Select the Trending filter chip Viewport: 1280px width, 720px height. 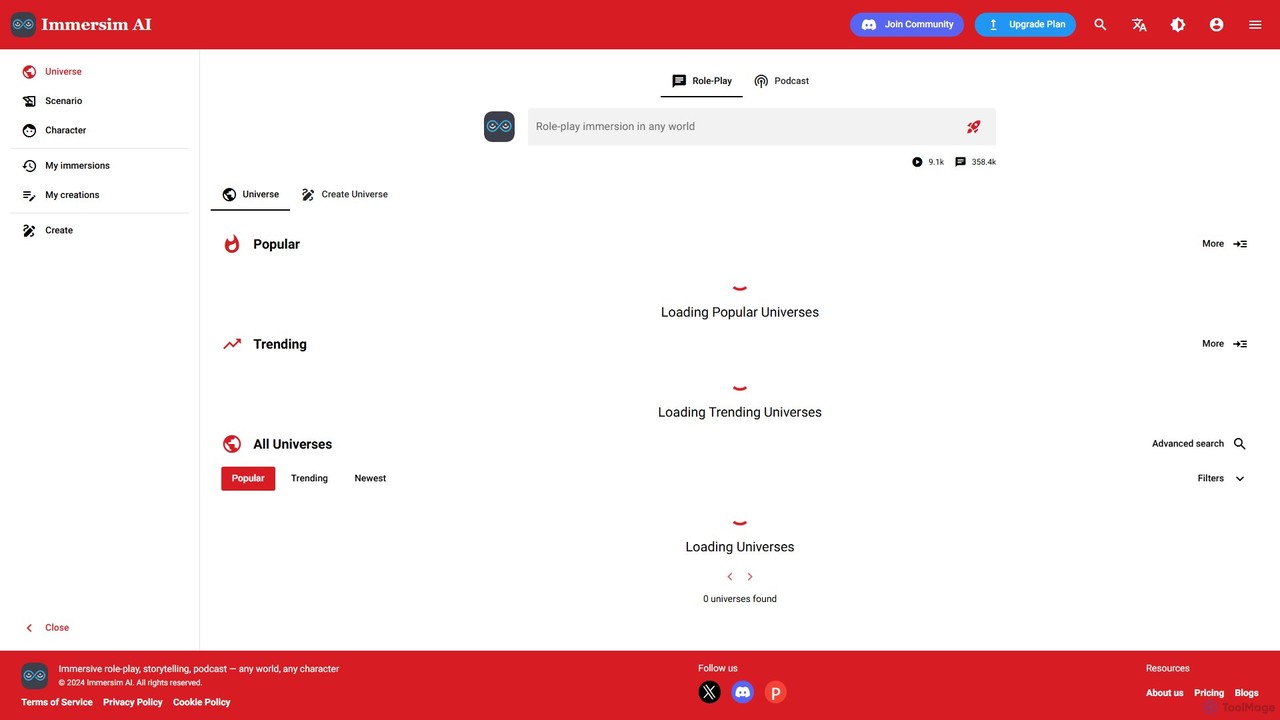point(309,478)
